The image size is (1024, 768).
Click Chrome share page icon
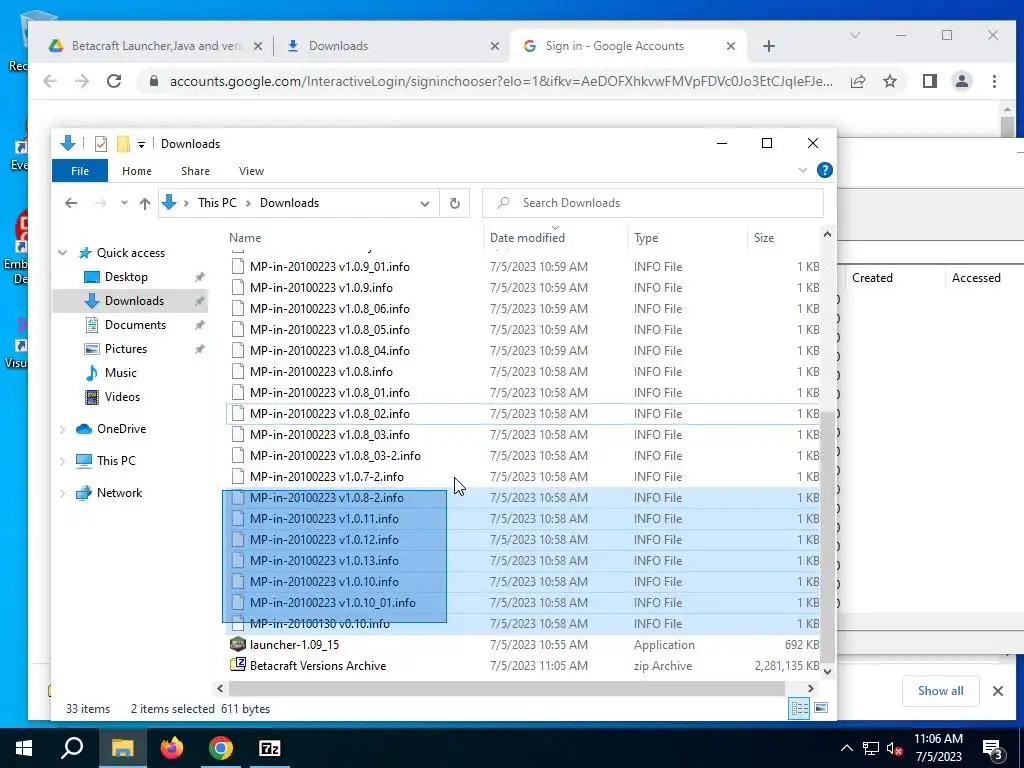point(858,81)
